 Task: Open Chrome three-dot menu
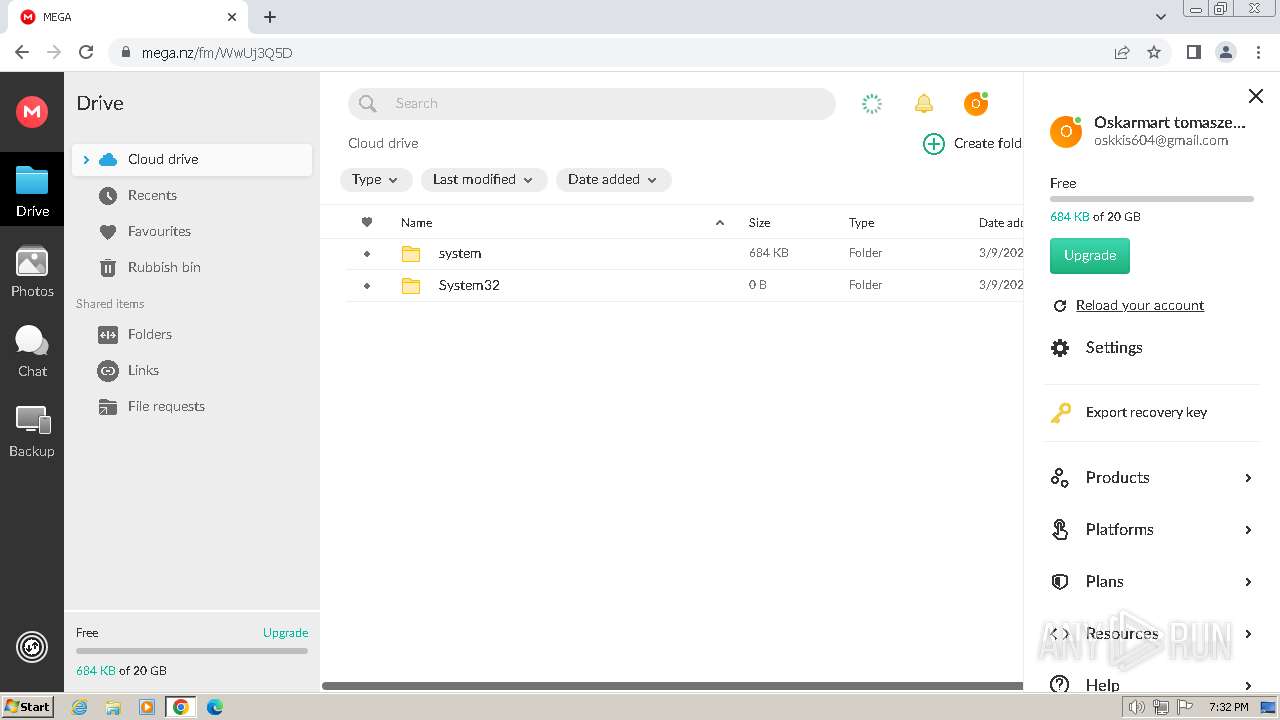click(x=1258, y=52)
